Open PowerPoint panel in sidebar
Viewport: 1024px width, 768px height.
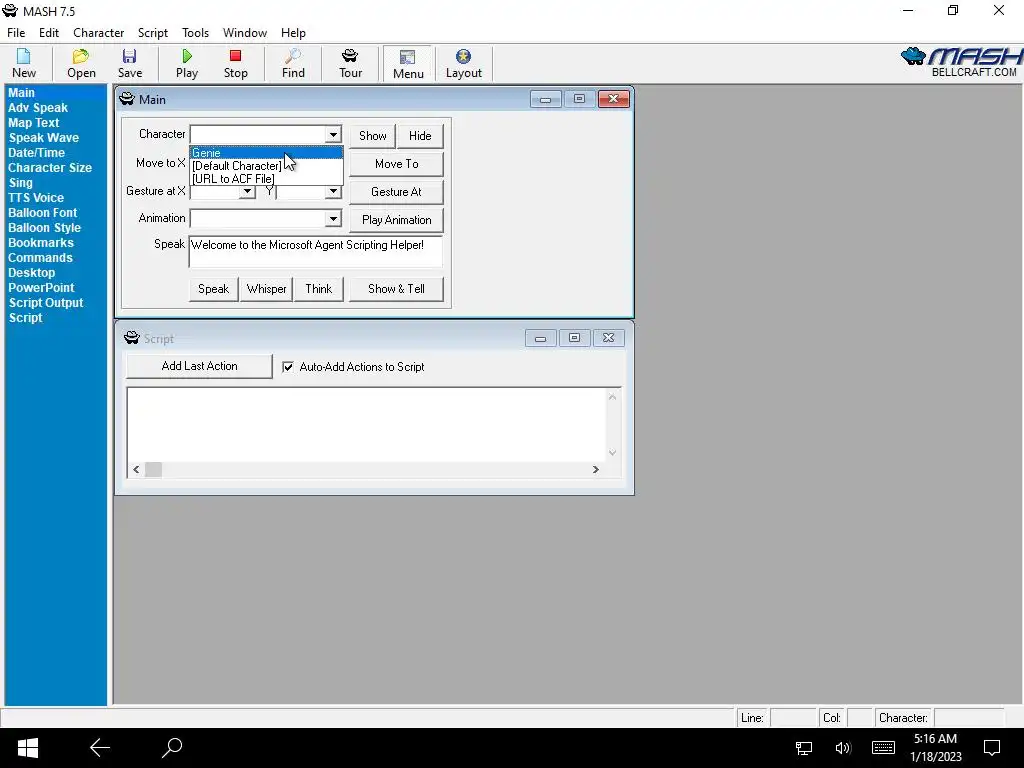tap(41, 288)
